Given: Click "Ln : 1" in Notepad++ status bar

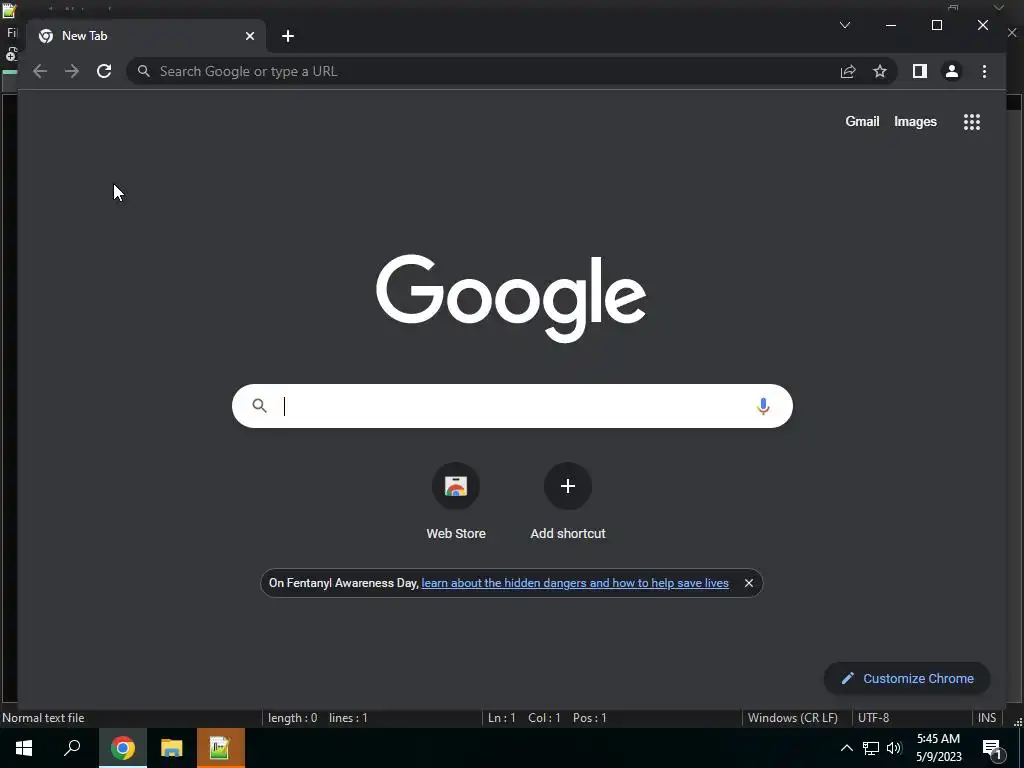Looking at the screenshot, I should pos(502,718).
